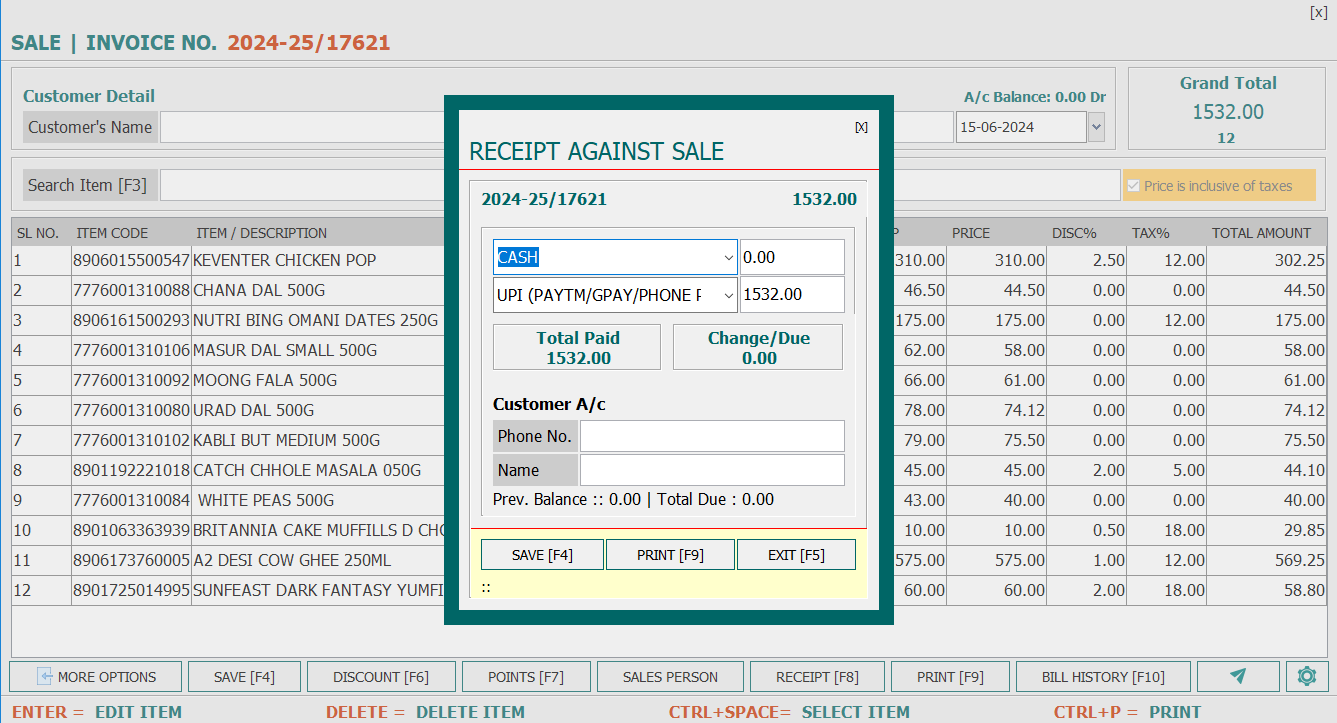The width and height of the screenshot is (1337, 723).
Task: Open the invoice date picker dropdown
Action: click(x=1096, y=127)
